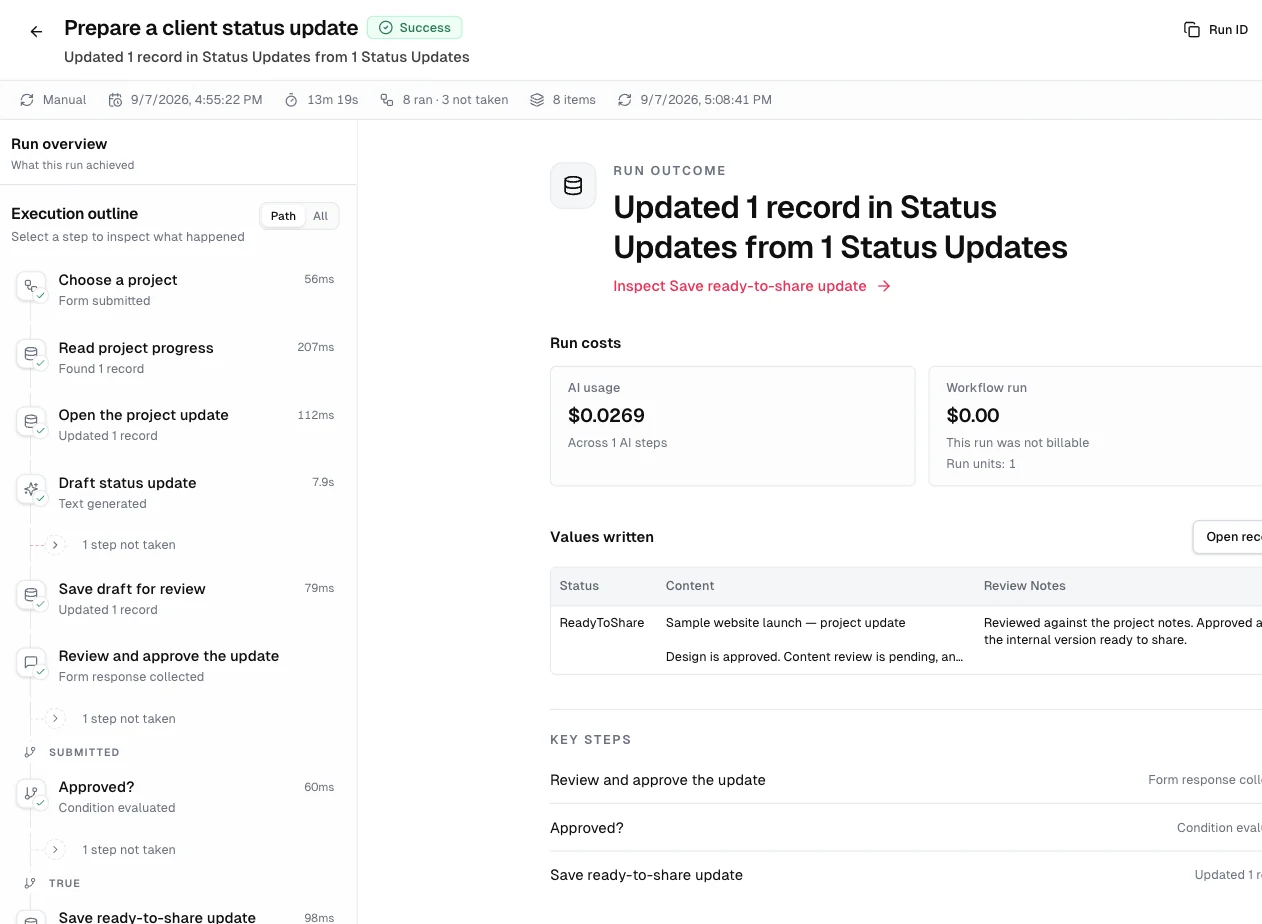
Task: Click the Open record button
Action: 1228,537
